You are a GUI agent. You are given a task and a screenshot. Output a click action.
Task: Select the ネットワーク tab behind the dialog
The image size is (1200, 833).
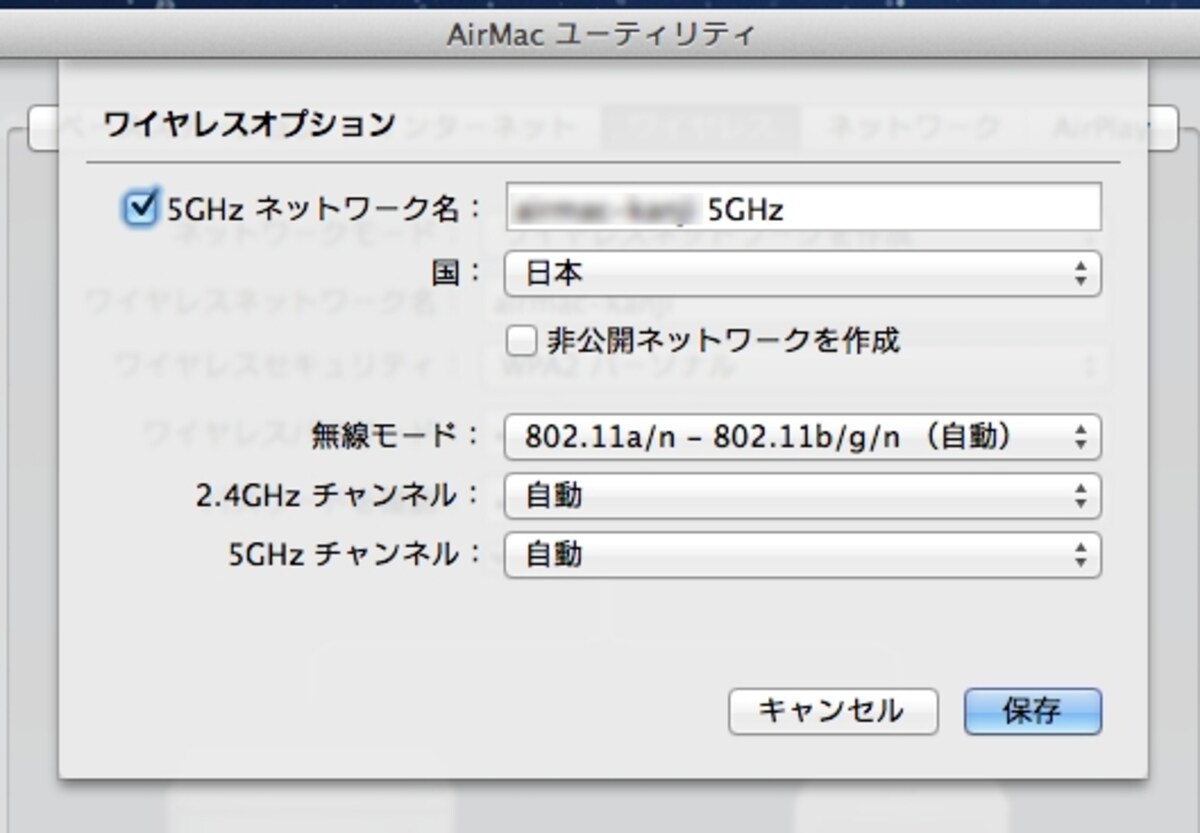(914, 127)
